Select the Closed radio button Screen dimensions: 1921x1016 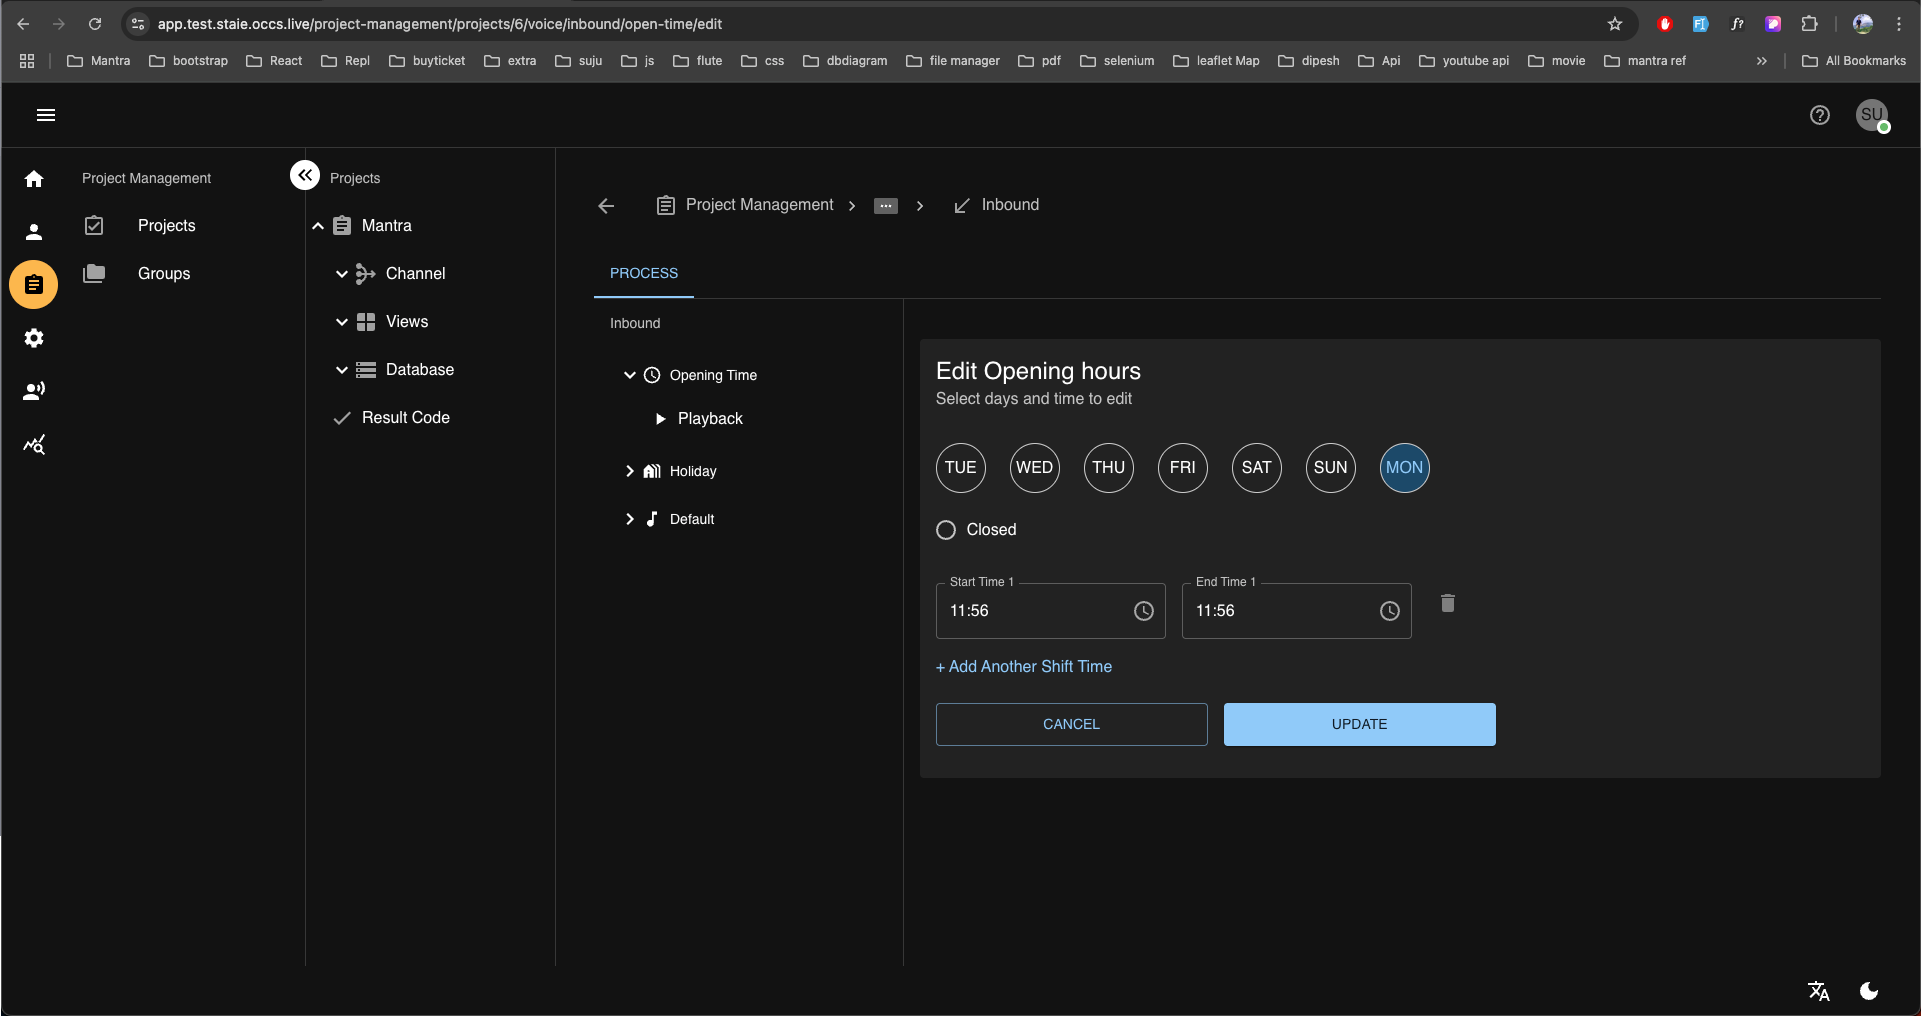(946, 530)
